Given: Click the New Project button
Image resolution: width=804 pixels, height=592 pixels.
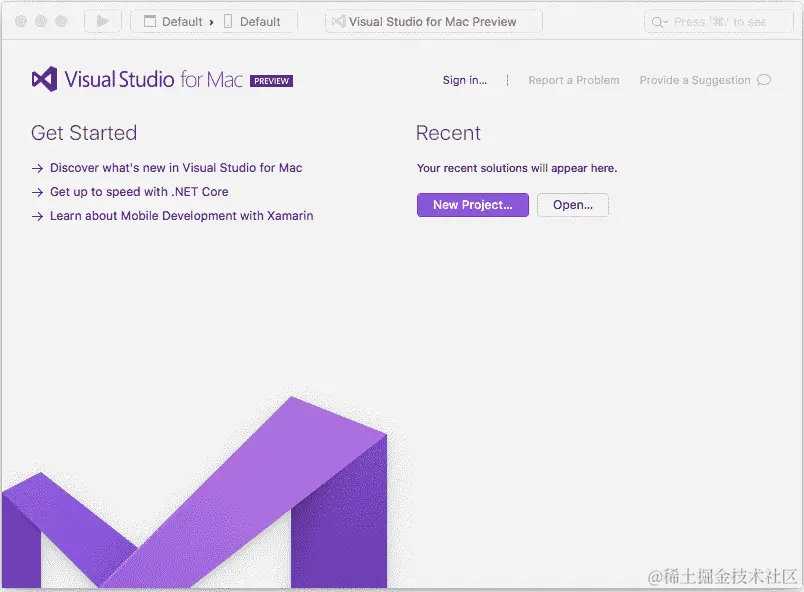Looking at the screenshot, I should click(x=473, y=205).
